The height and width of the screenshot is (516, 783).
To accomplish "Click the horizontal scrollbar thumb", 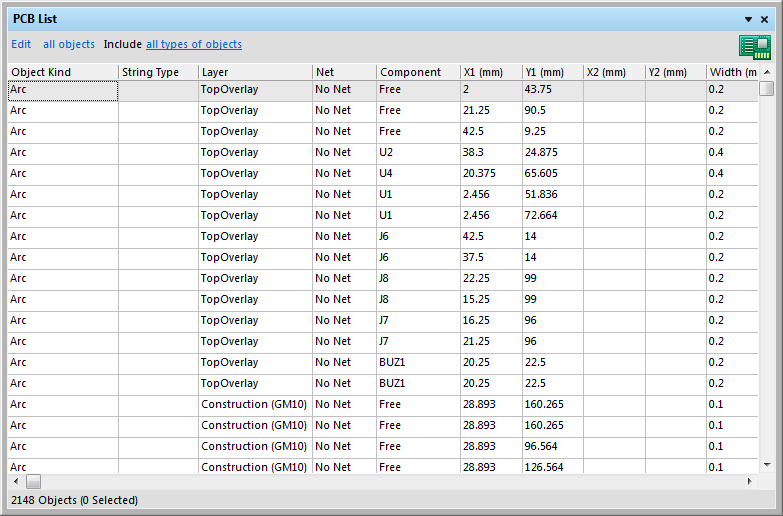I will [x=33, y=482].
